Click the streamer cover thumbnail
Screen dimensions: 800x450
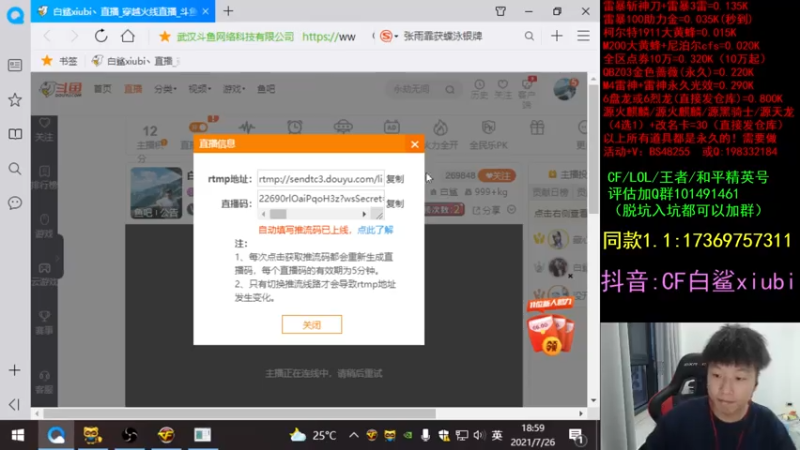pyautogui.click(x=156, y=193)
